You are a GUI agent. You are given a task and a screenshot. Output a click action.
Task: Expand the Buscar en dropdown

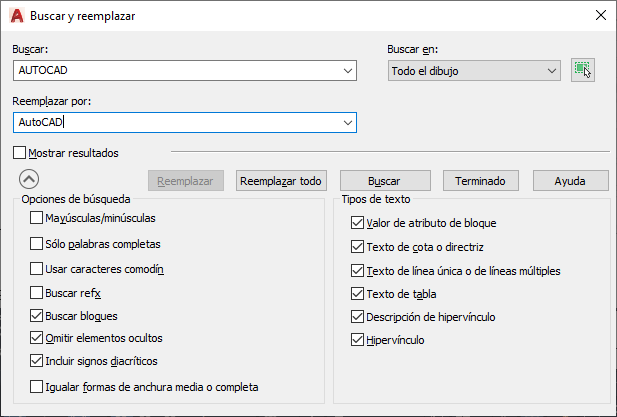551,70
